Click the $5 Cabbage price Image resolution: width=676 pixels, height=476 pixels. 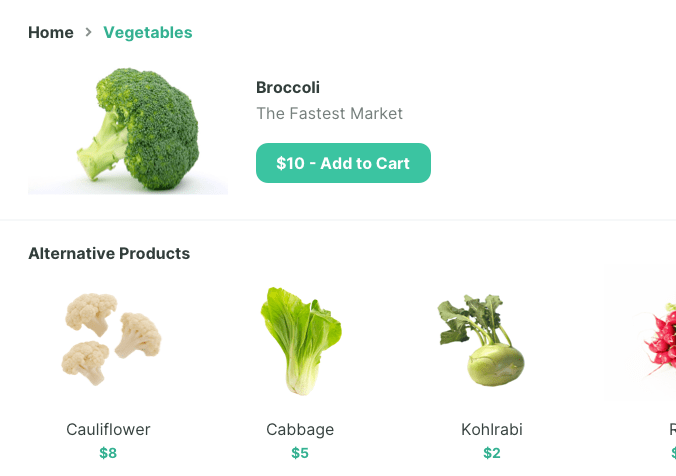click(300, 453)
